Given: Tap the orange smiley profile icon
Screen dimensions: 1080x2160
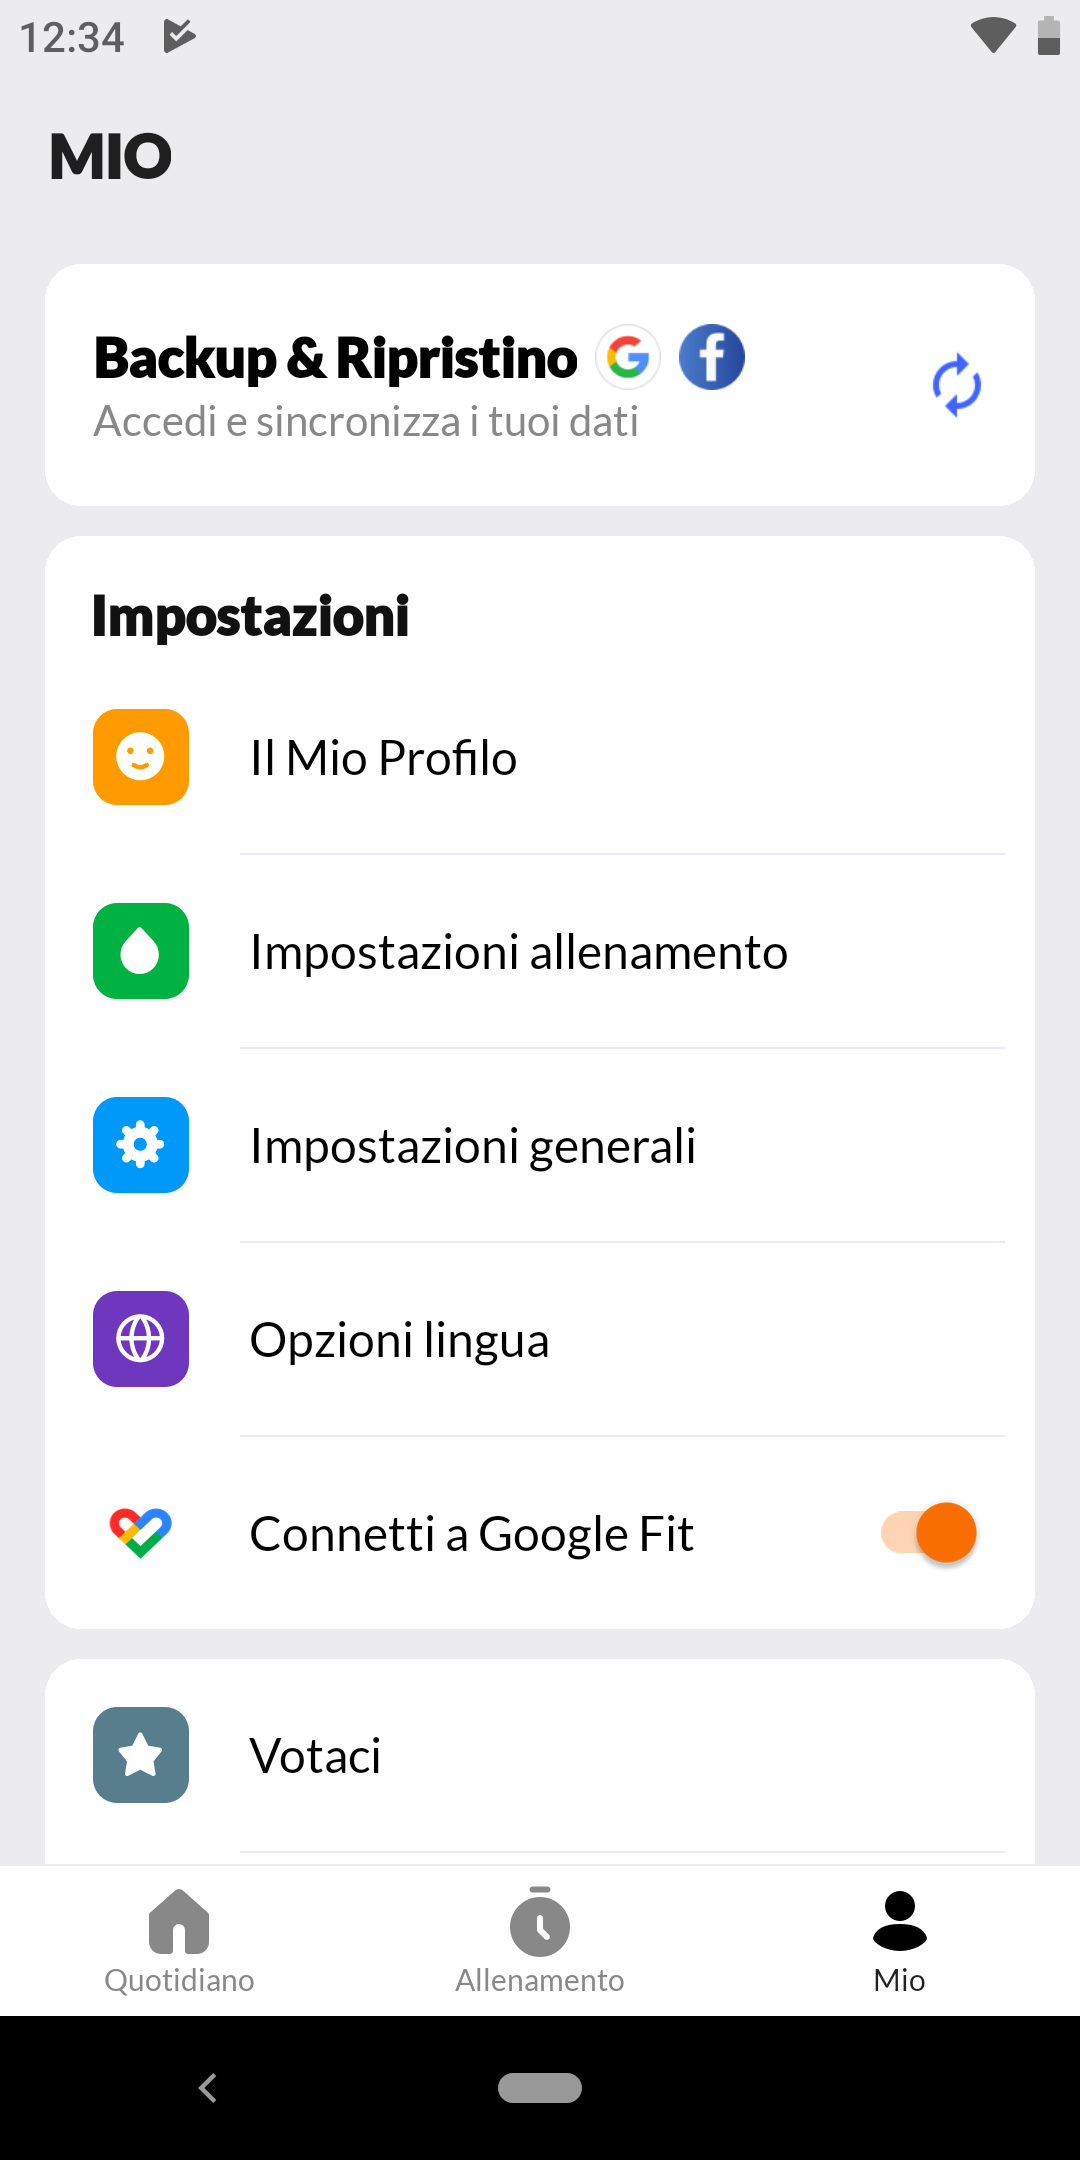Looking at the screenshot, I should (141, 757).
